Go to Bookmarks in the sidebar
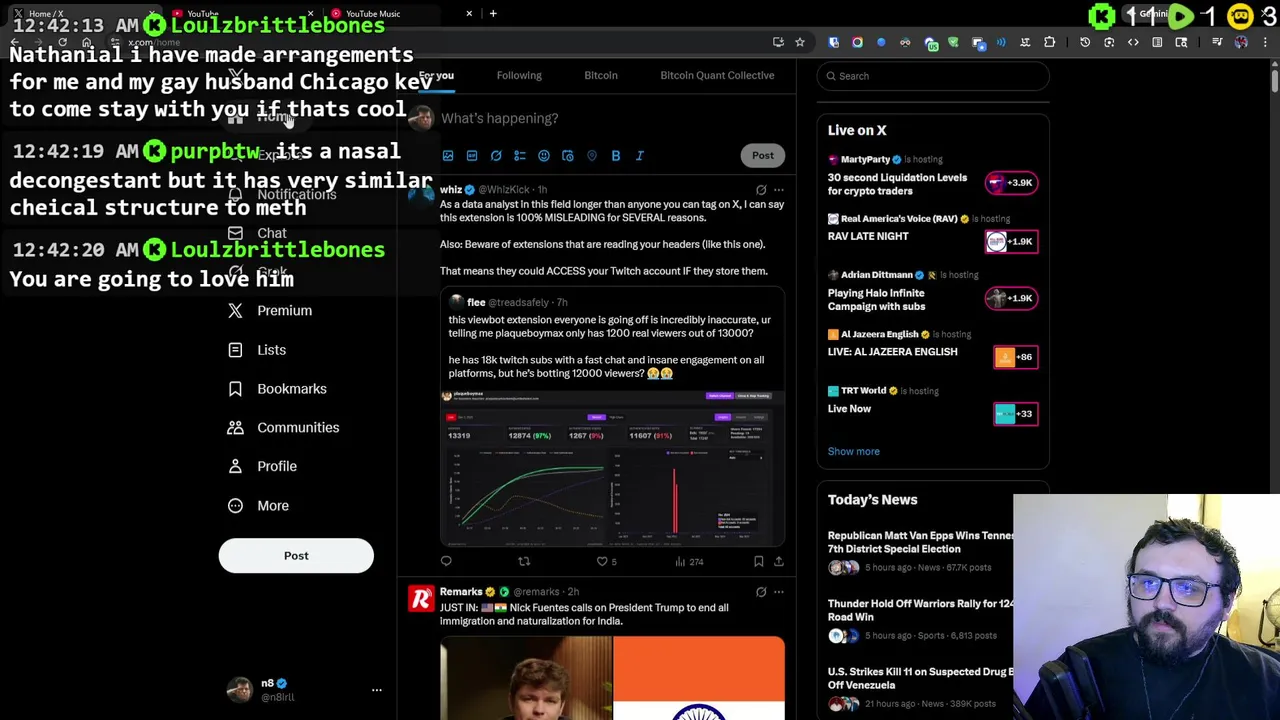1280x720 pixels. point(277,389)
